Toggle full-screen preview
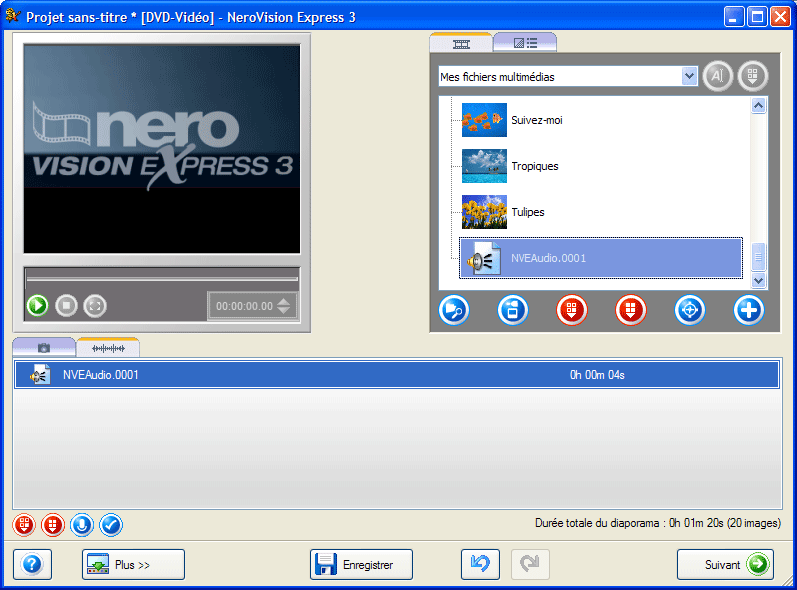 [x=95, y=306]
